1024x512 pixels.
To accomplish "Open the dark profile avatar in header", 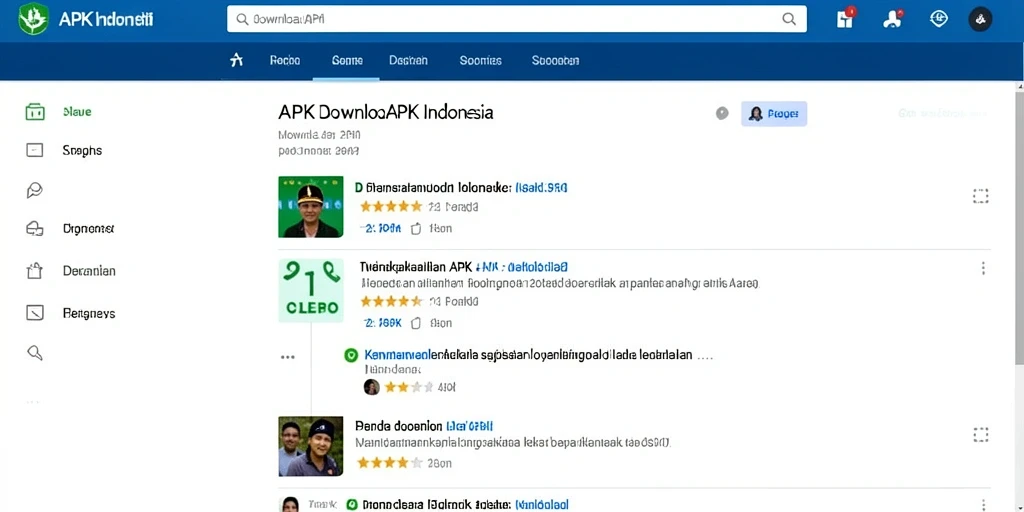I will 980,19.
